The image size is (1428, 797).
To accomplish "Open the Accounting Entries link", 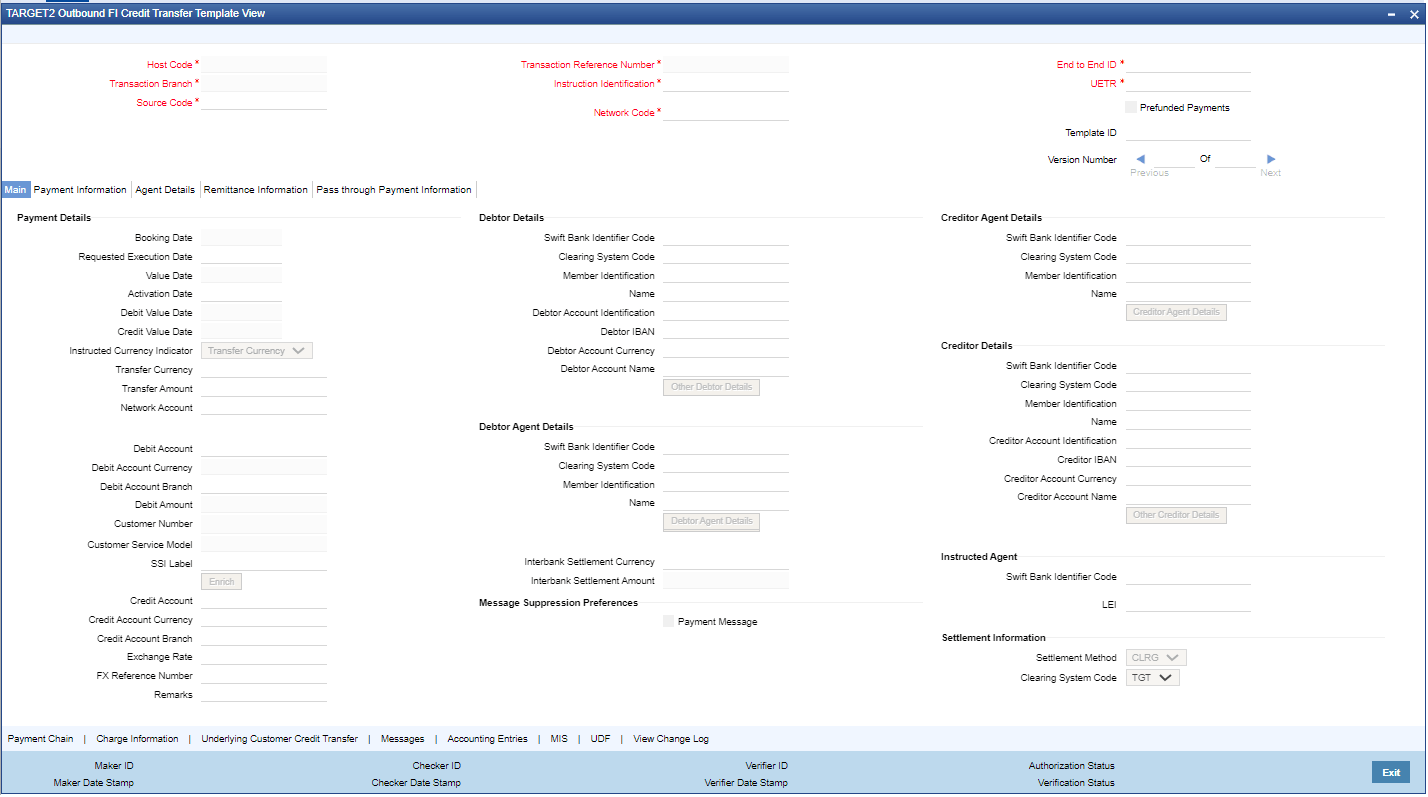I will point(487,739).
